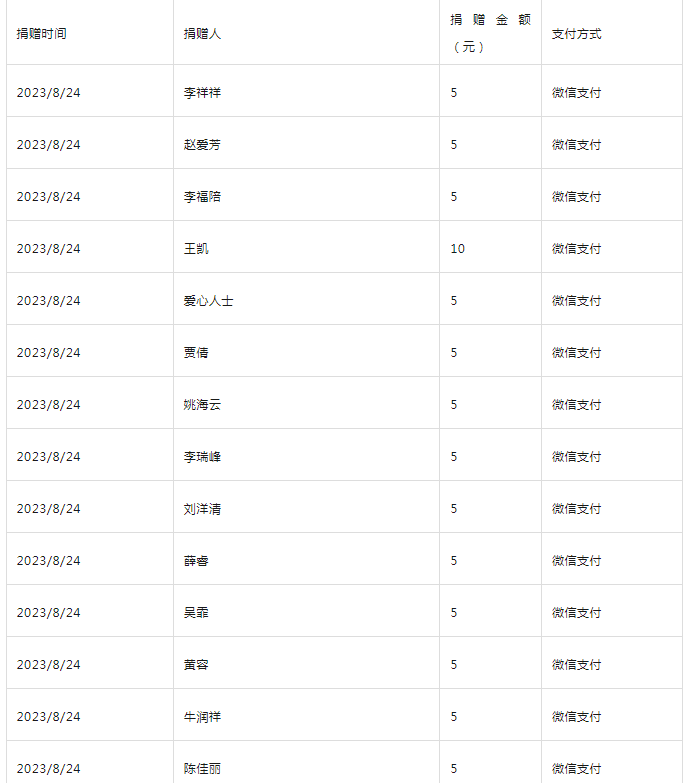
Task: Click the donor cell 李福陪
Action: click(x=202, y=197)
